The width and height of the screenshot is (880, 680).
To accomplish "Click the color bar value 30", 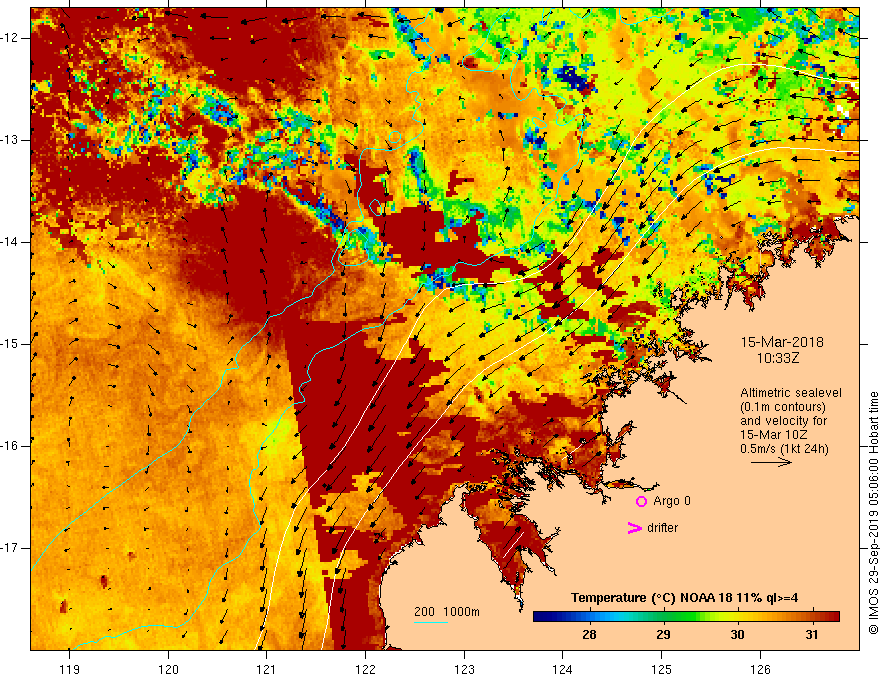I will tap(737, 635).
